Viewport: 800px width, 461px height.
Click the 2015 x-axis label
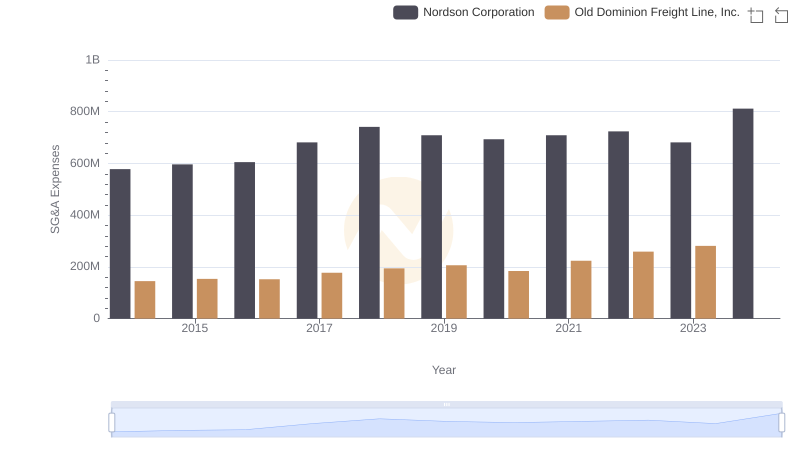194,328
